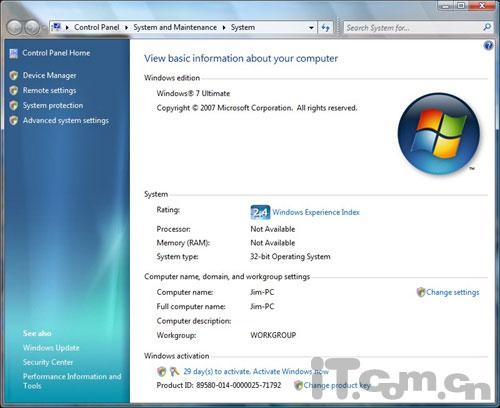This screenshot has height=408, width=500.
Task: Open Help via blue question mark icon
Action: [488, 45]
